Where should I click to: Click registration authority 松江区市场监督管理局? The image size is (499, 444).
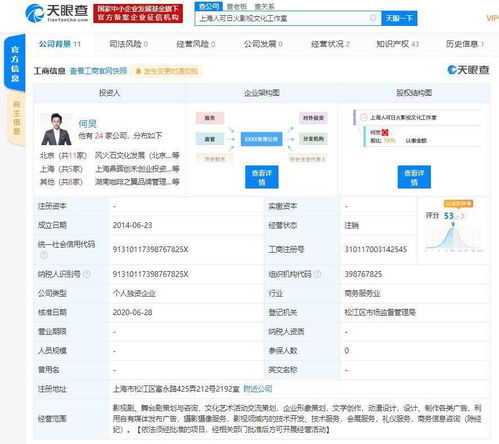(x=380, y=312)
